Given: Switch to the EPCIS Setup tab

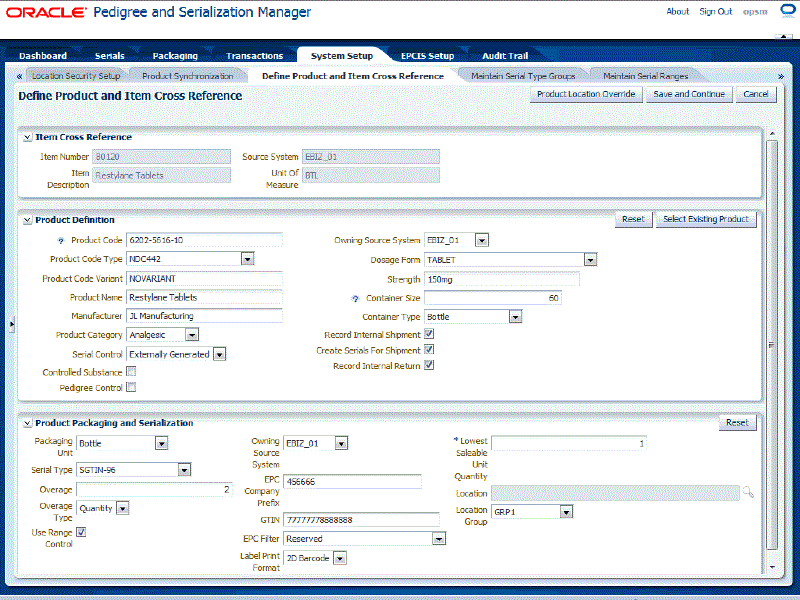Looking at the screenshot, I should click(428, 56).
